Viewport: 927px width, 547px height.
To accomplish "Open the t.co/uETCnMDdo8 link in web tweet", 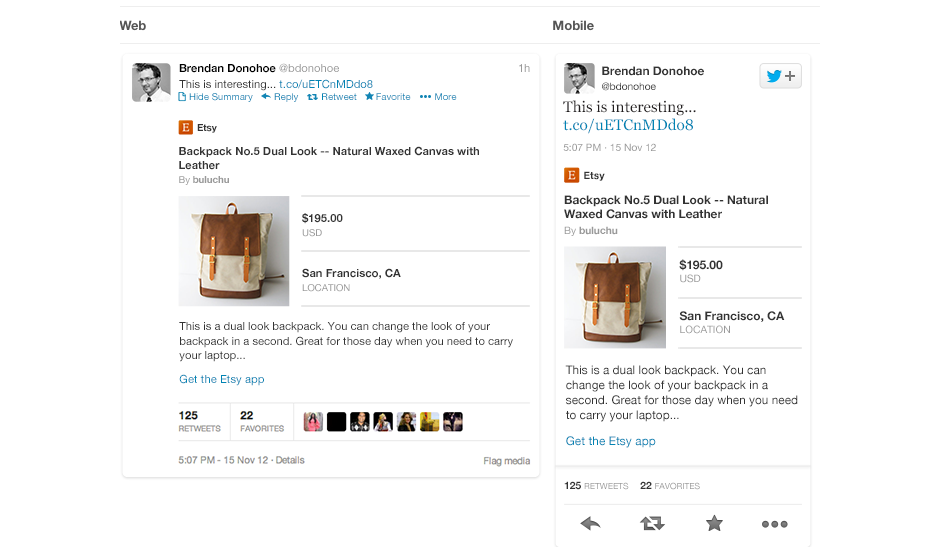I will (326, 84).
